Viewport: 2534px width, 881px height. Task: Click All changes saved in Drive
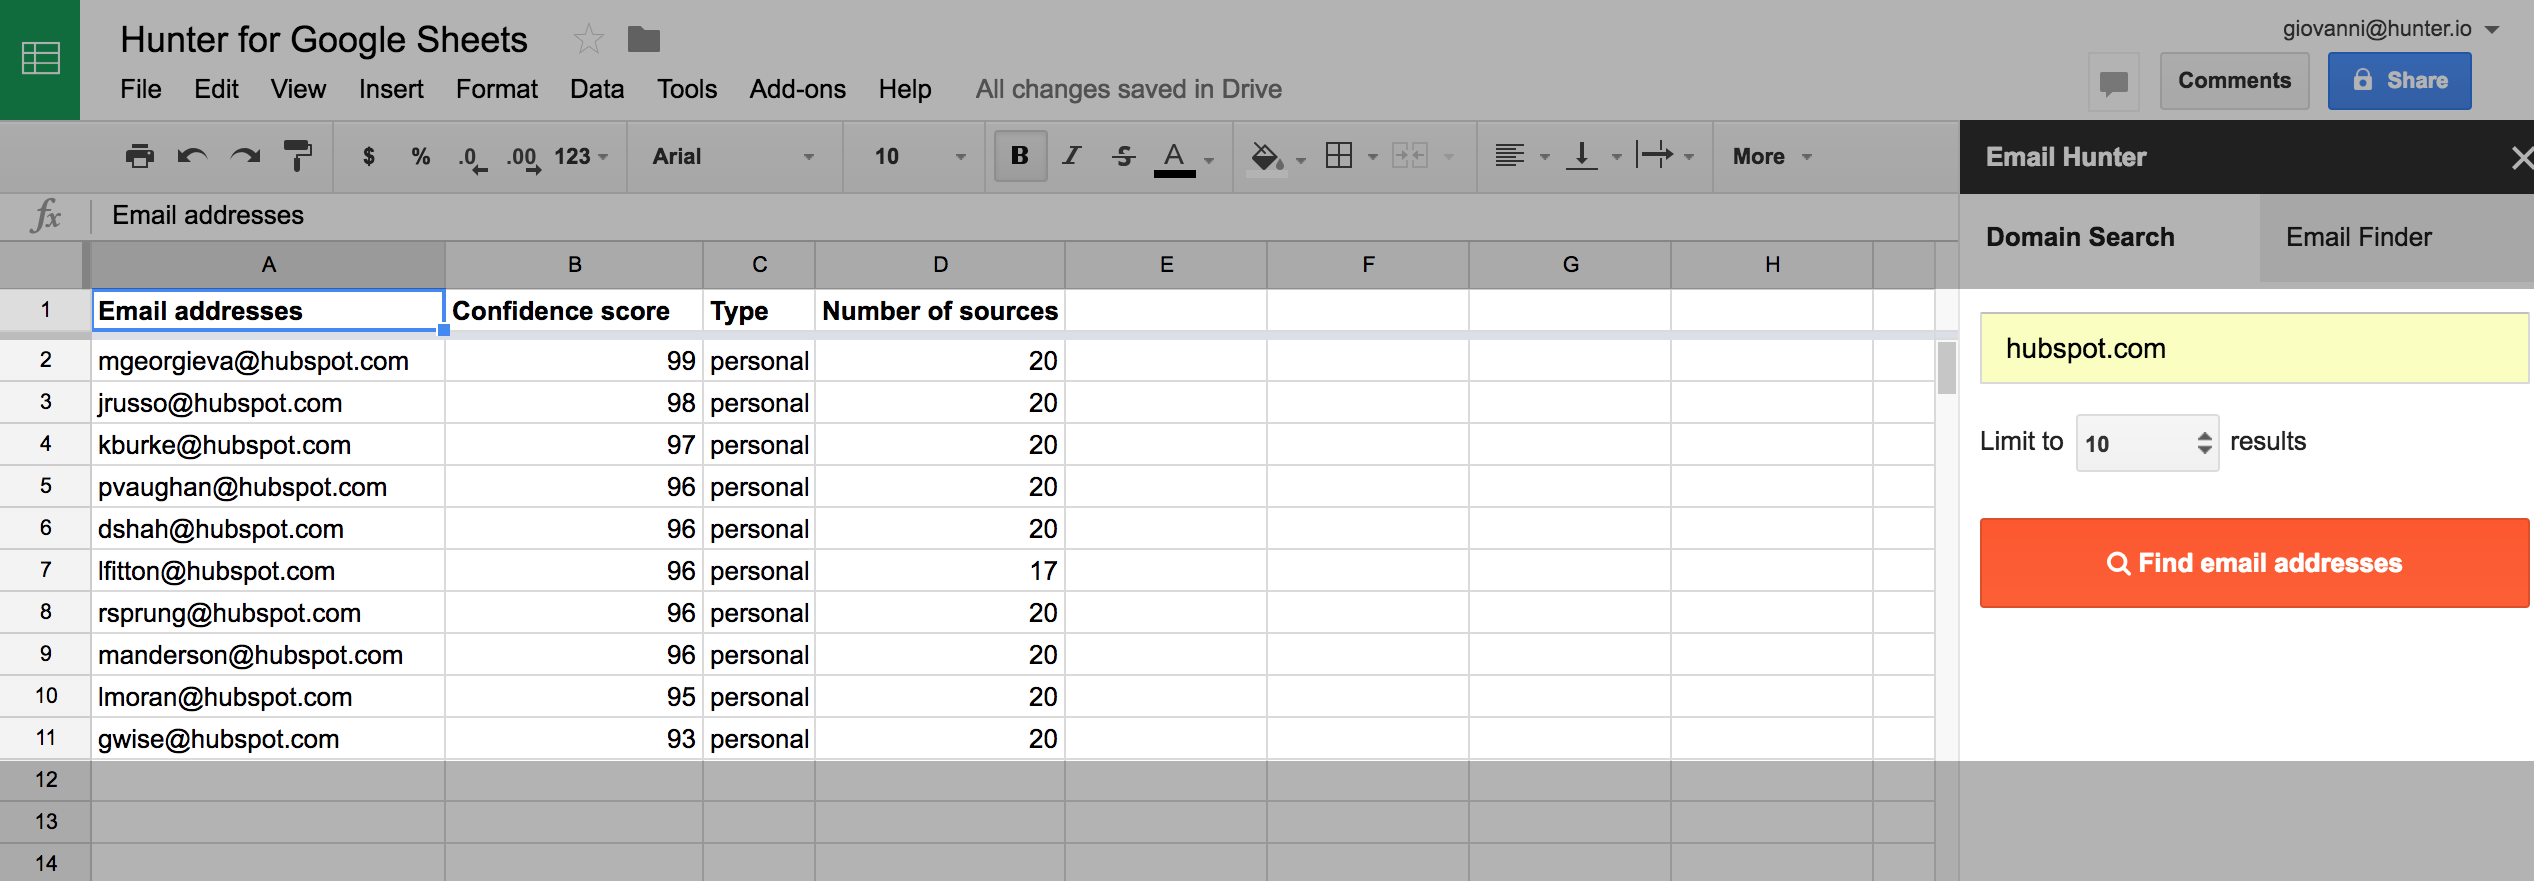[x=1129, y=89]
